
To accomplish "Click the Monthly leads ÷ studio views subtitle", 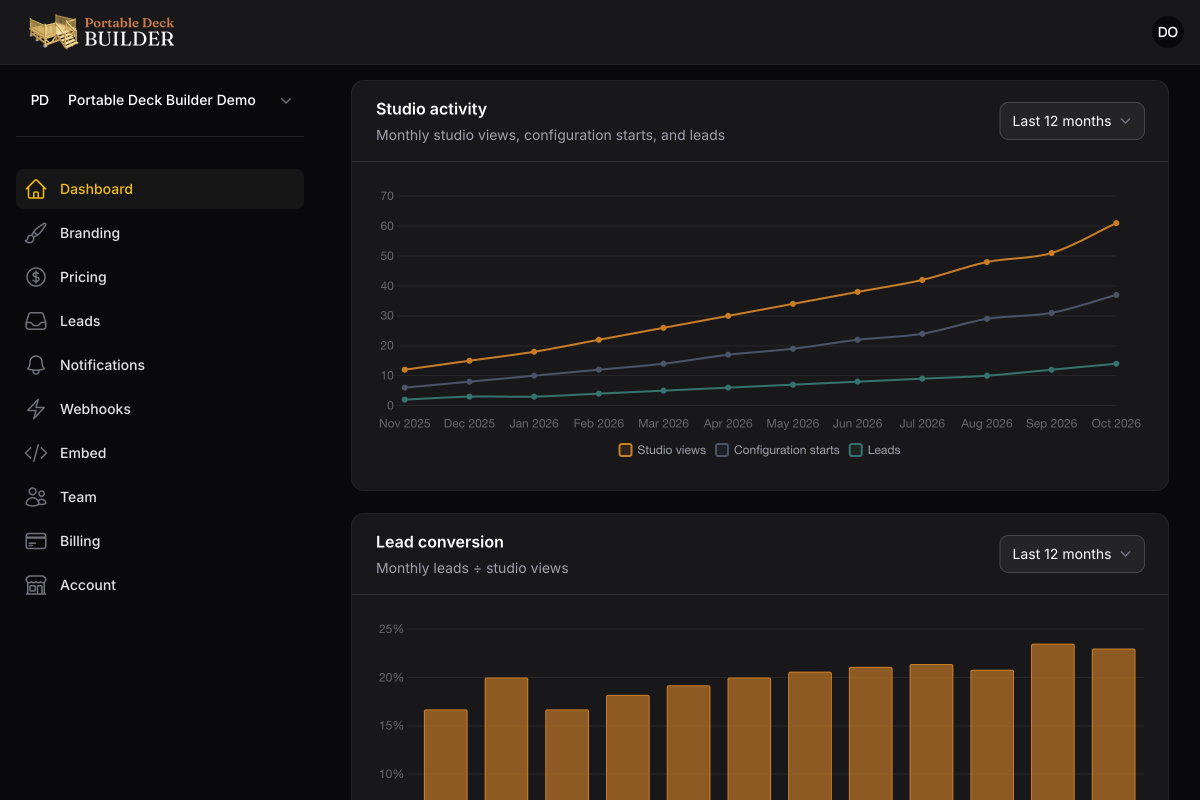I will pos(472,568).
